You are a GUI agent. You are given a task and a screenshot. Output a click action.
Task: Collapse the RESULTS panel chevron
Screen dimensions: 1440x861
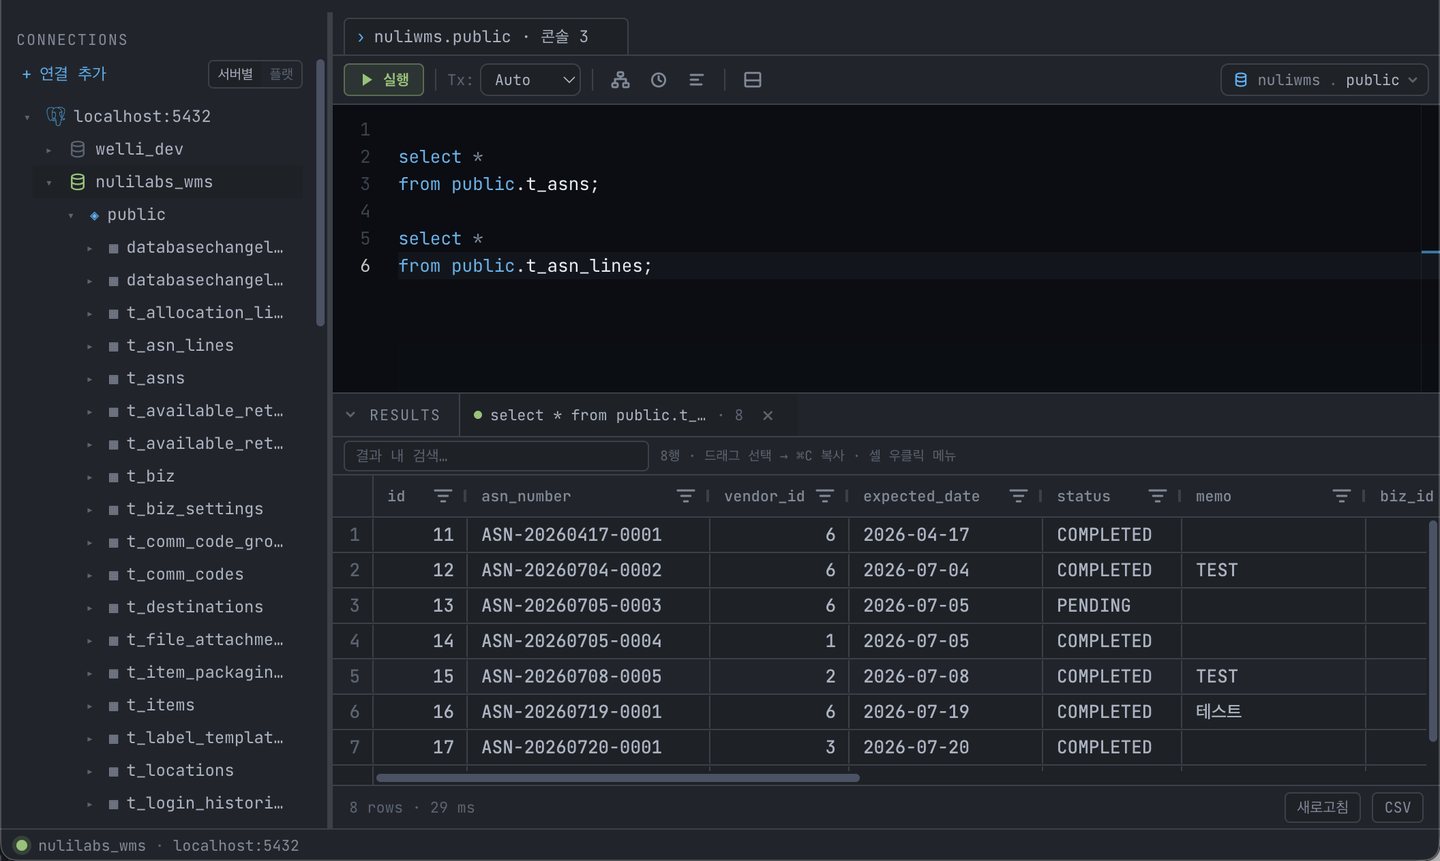(x=350, y=415)
